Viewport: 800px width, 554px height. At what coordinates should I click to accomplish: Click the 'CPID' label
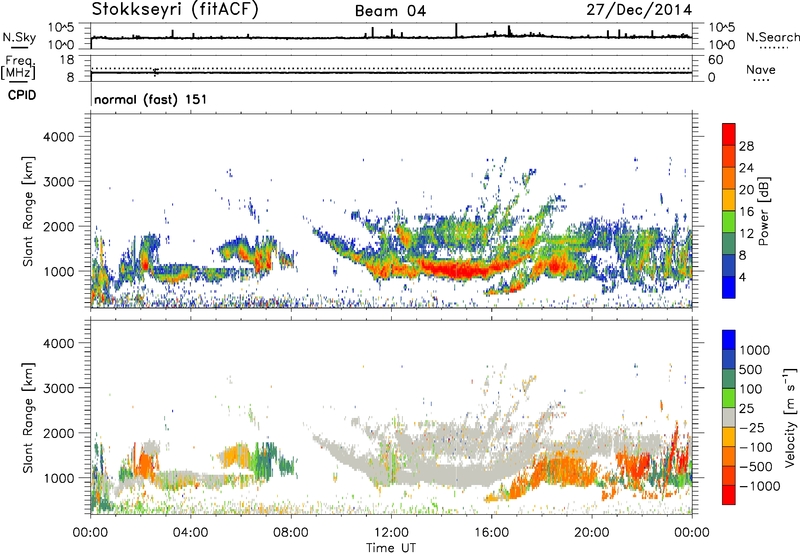pos(22,95)
